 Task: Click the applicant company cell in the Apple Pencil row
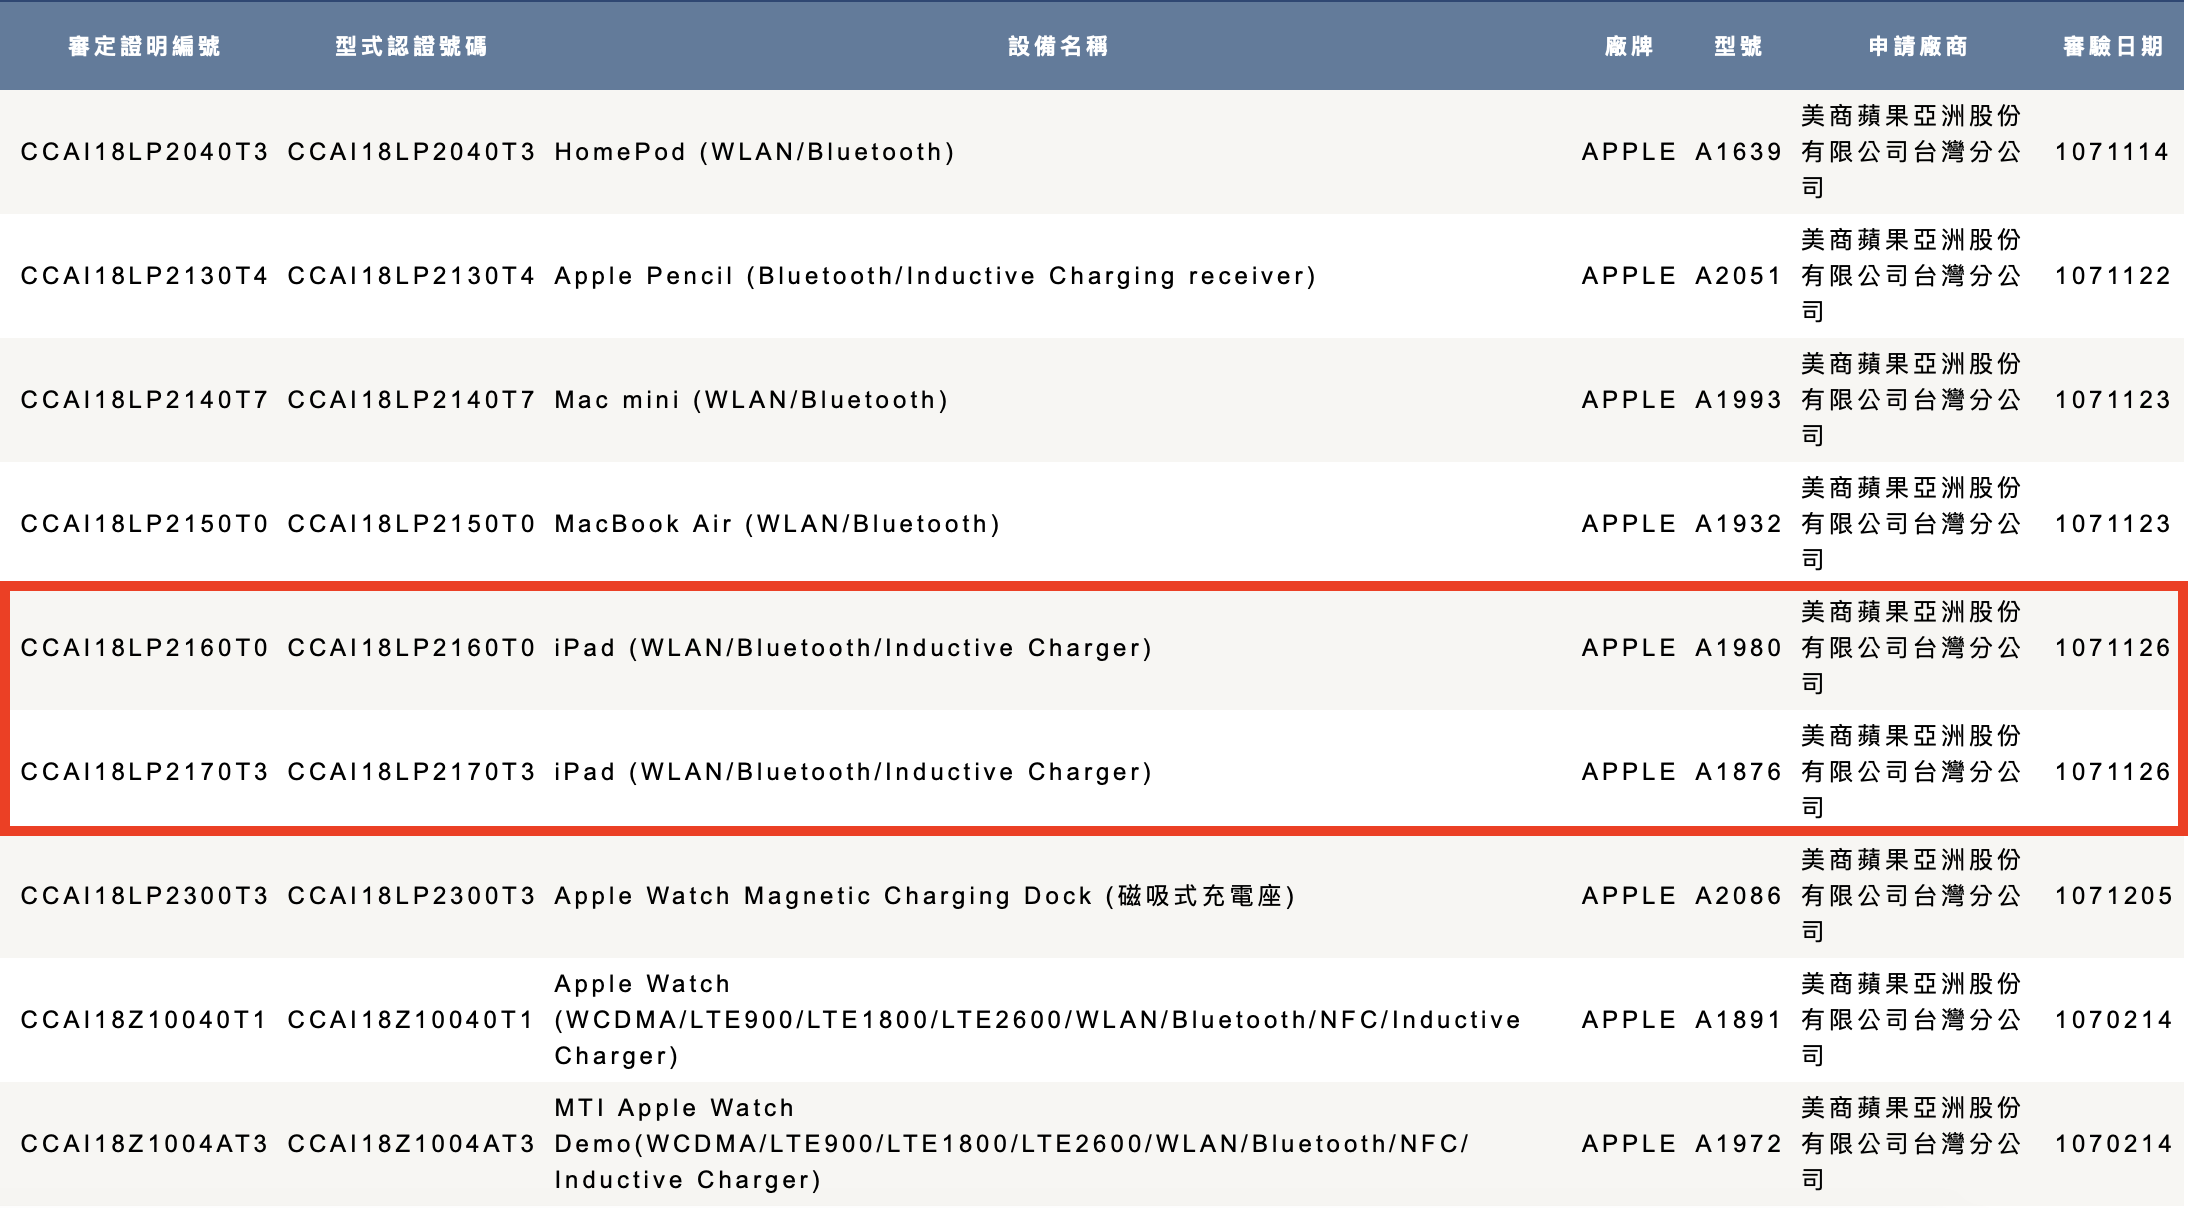point(1911,276)
